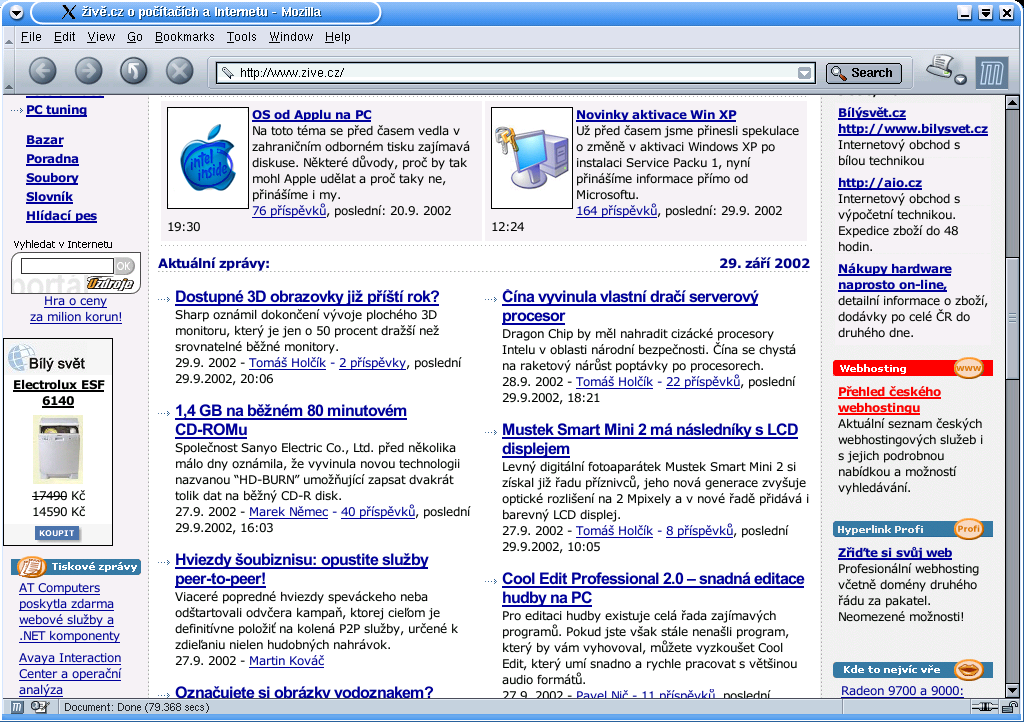Click the Windows XP computer article thumbnail
1024x722 pixels.
tap(532, 158)
